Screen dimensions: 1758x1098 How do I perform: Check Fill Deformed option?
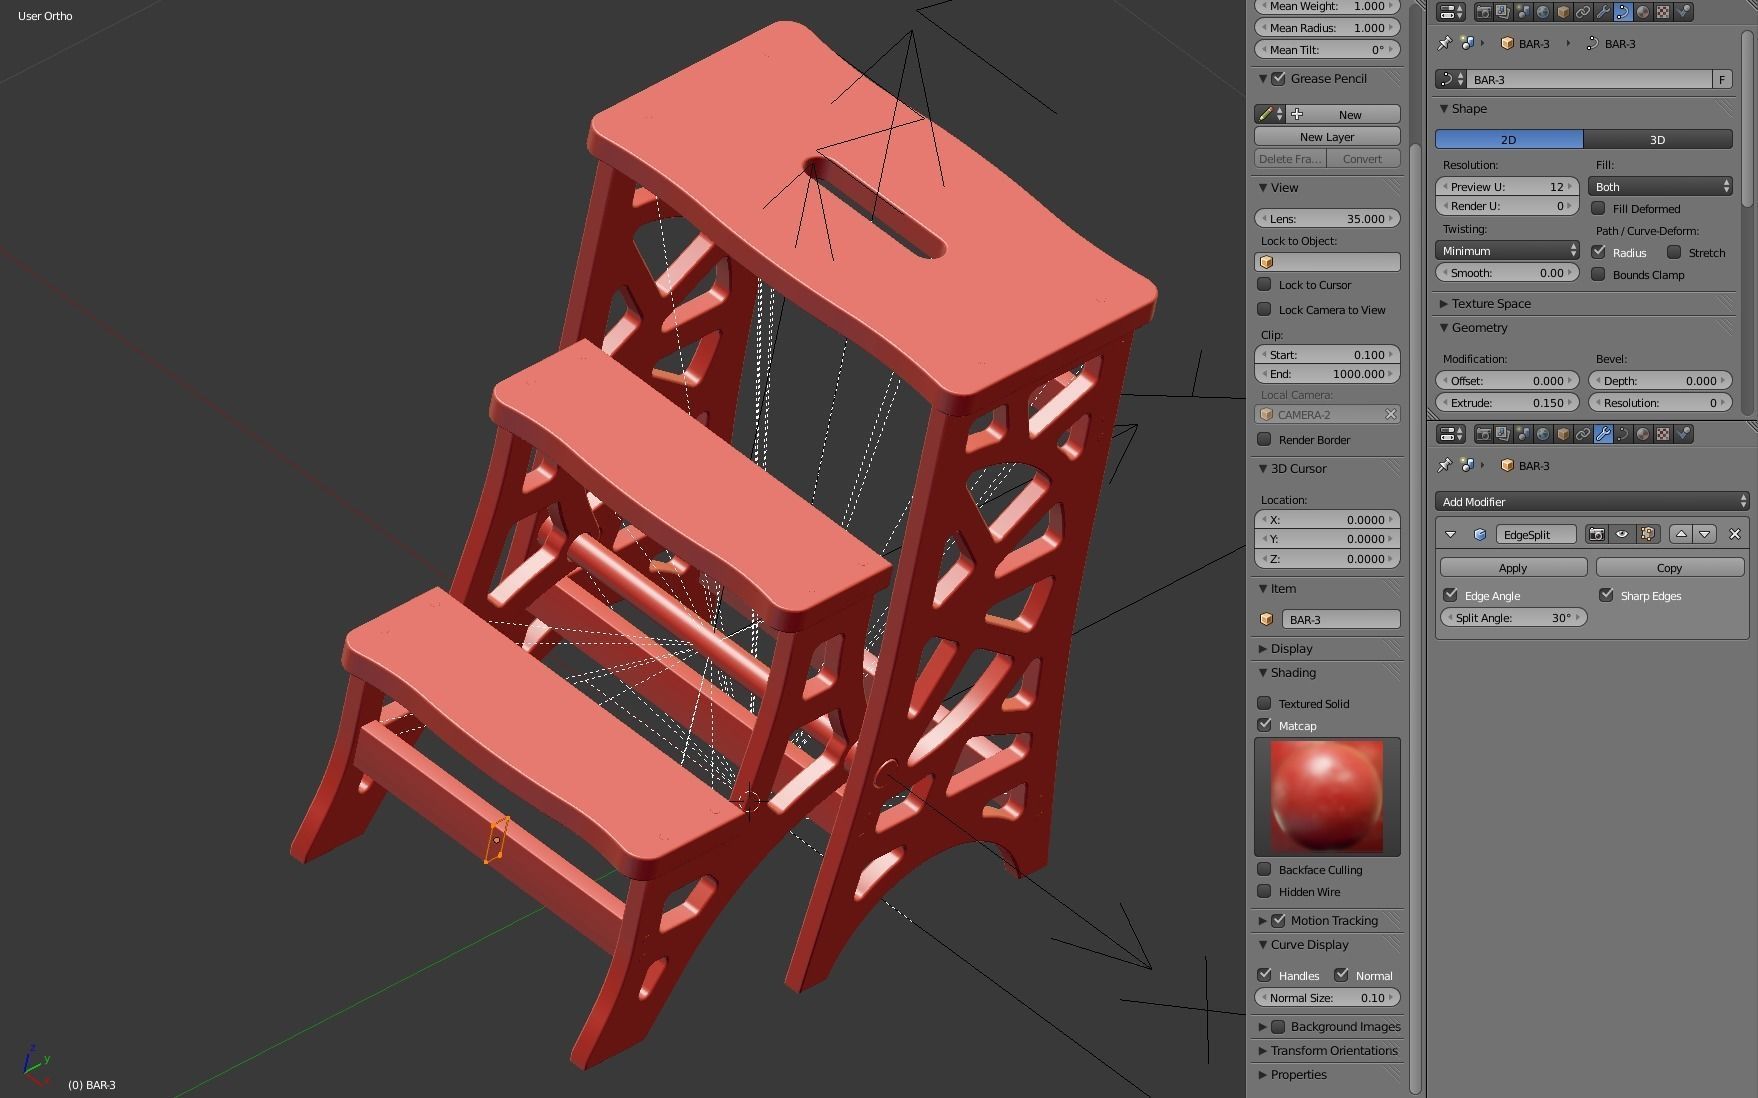(x=1598, y=208)
